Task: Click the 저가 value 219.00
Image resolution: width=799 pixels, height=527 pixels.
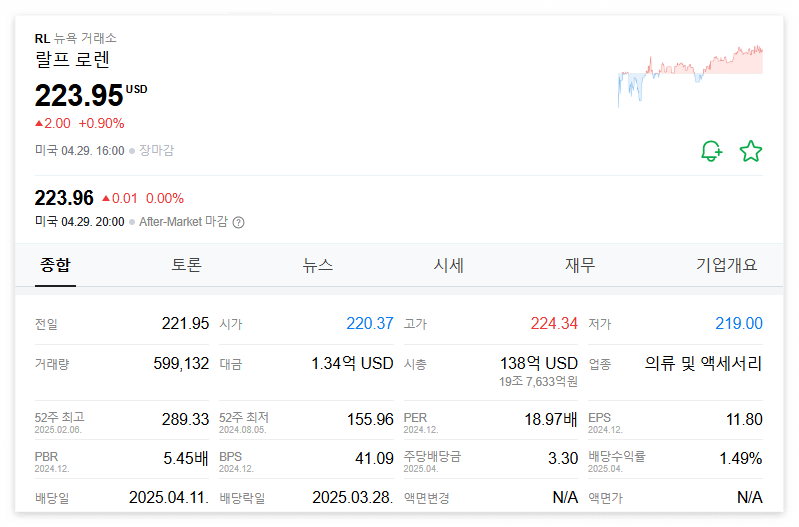Action: (739, 323)
